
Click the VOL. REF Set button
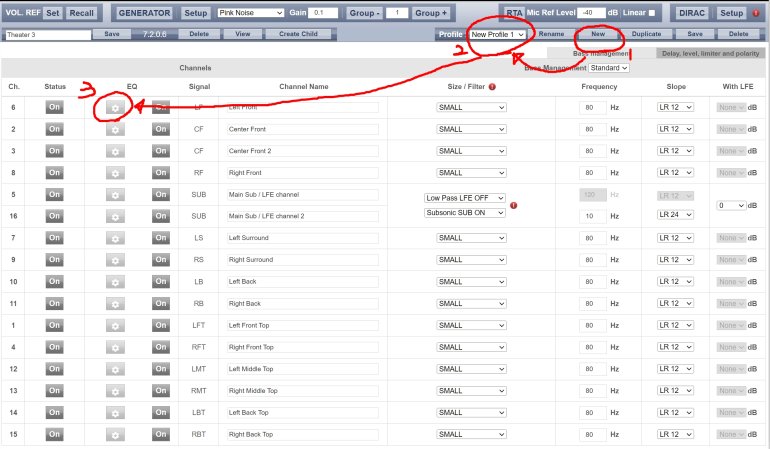click(x=53, y=13)
